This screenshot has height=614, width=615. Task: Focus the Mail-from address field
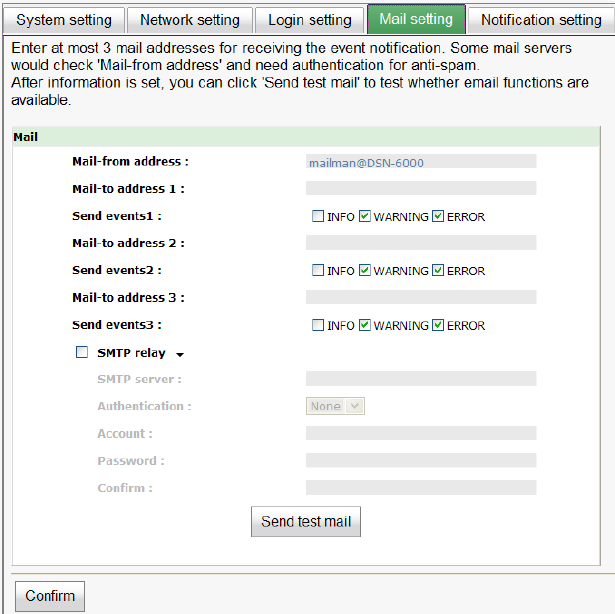point(421,161)
